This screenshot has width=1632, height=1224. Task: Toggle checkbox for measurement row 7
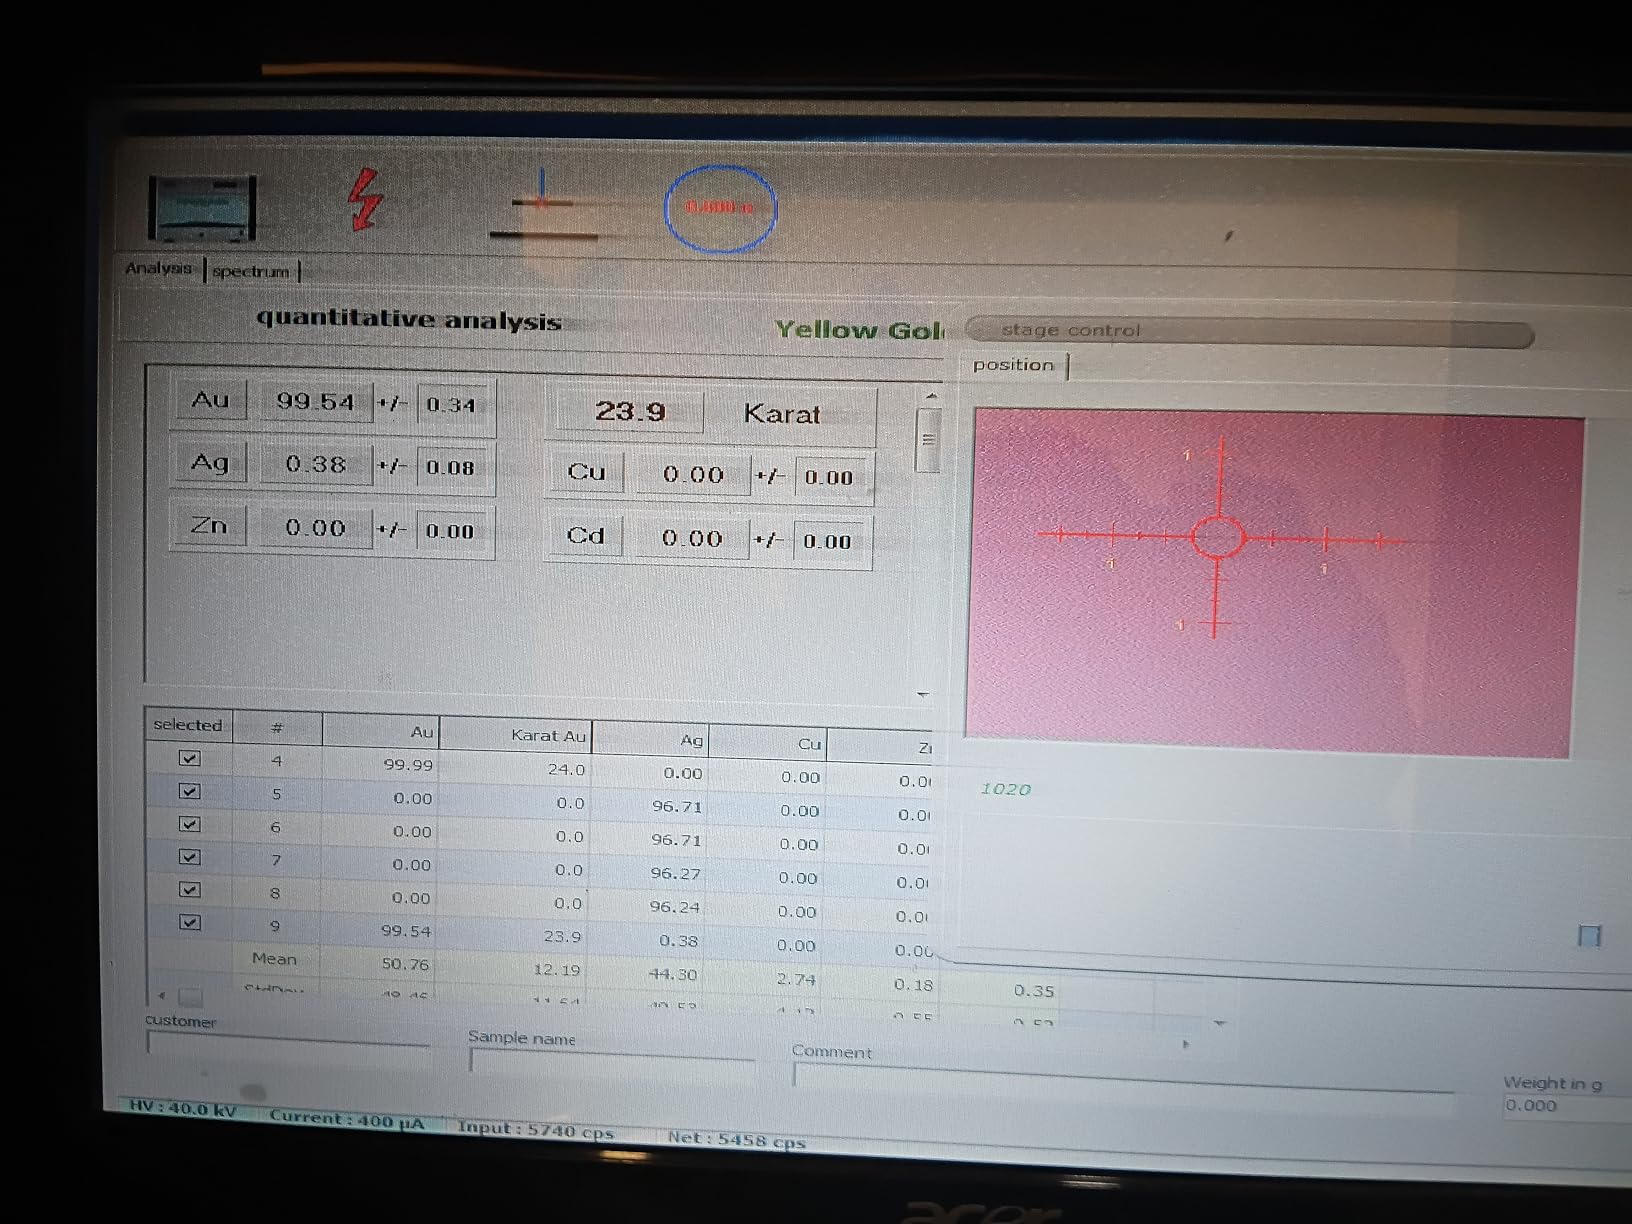pos(189,857)
